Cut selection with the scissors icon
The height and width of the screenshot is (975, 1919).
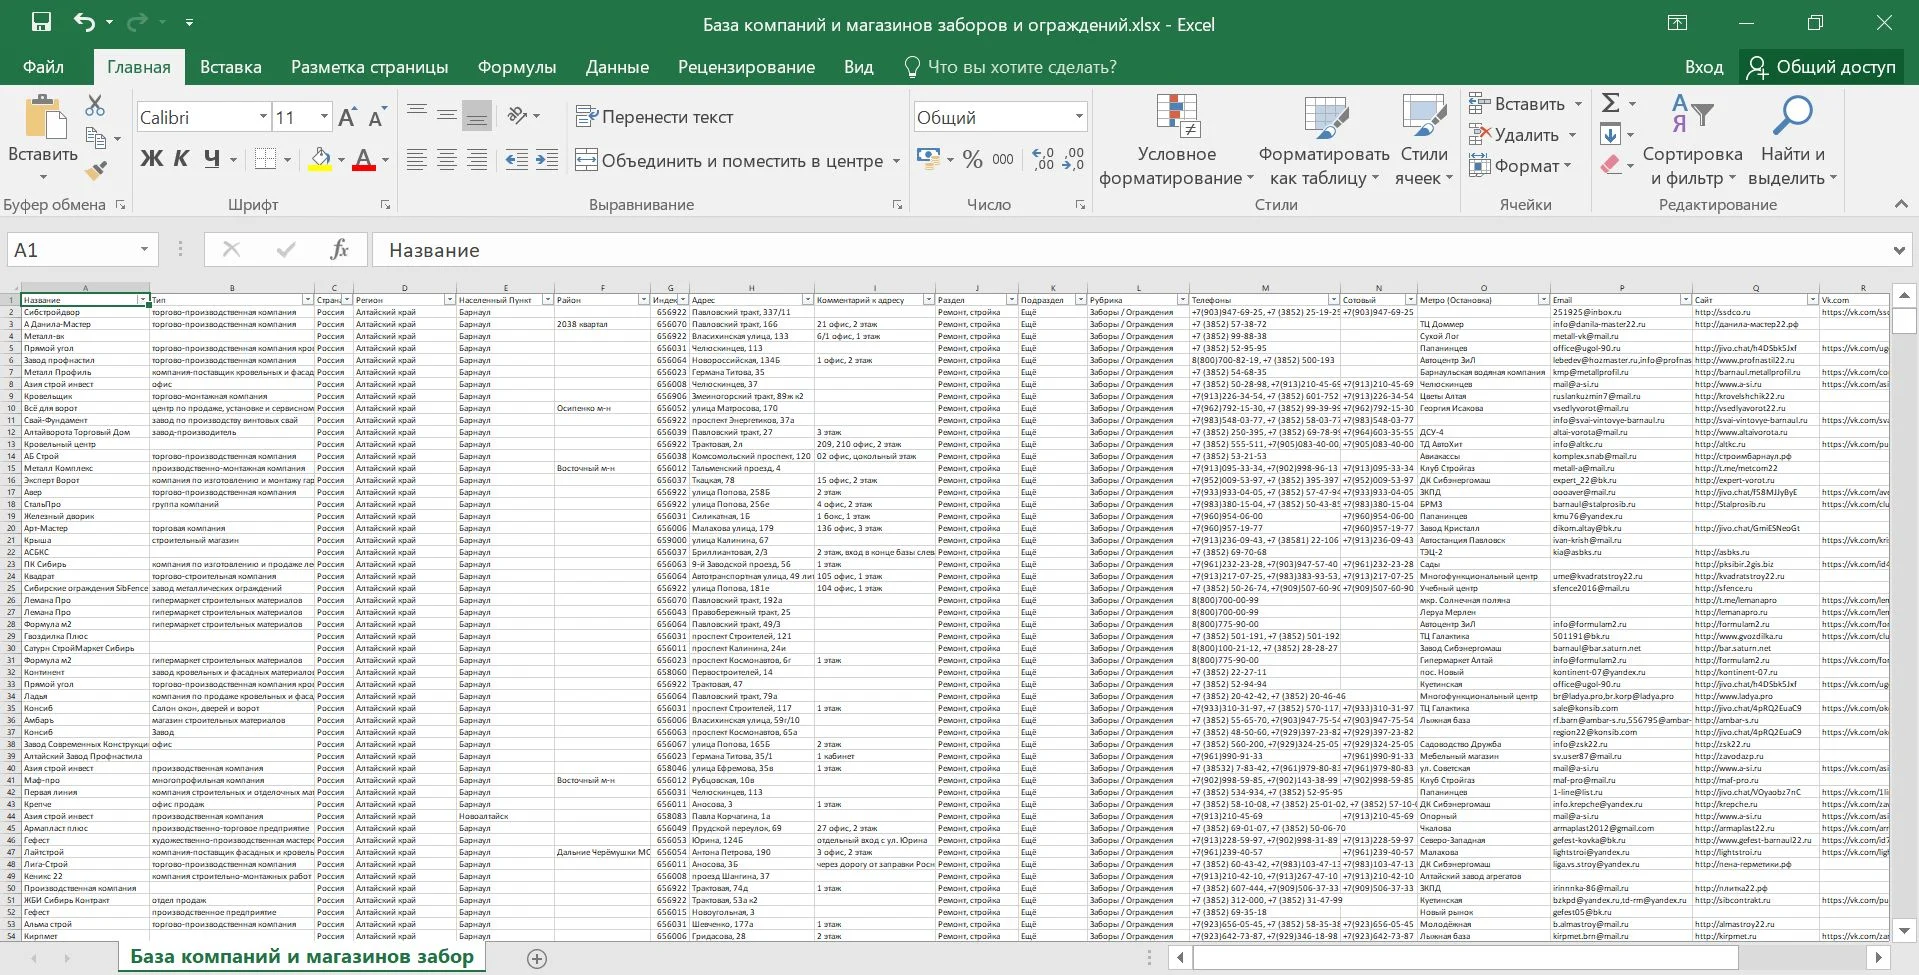coord(95,105)
